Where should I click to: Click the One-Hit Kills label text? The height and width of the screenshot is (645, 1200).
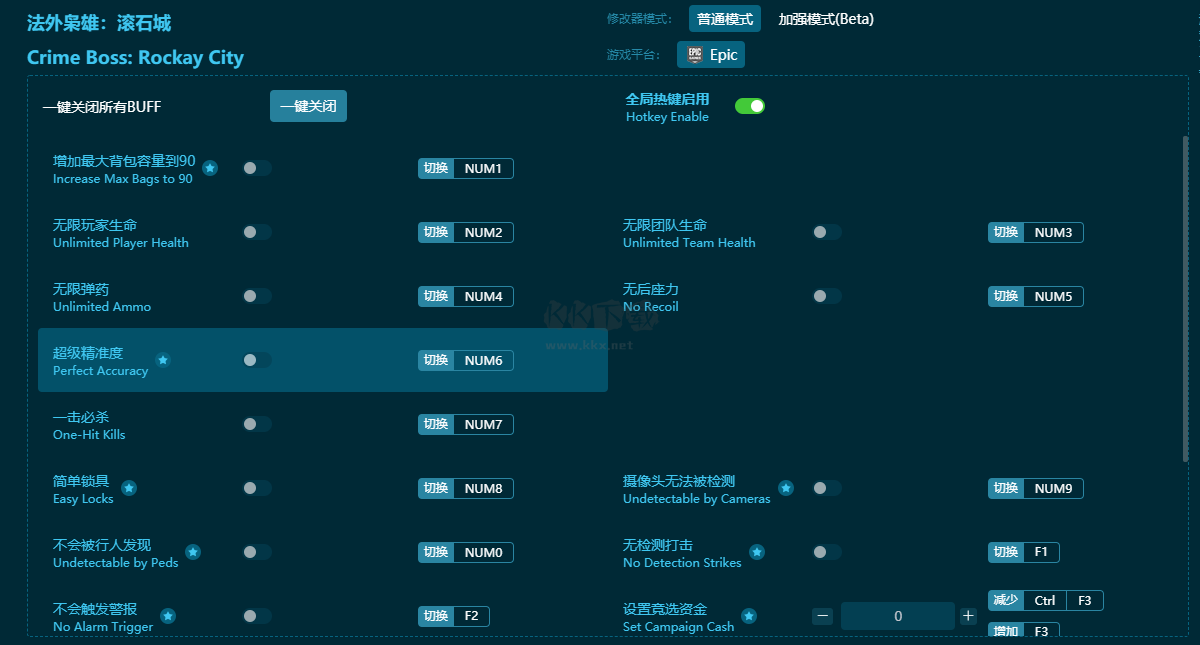[x=89, y=435]
